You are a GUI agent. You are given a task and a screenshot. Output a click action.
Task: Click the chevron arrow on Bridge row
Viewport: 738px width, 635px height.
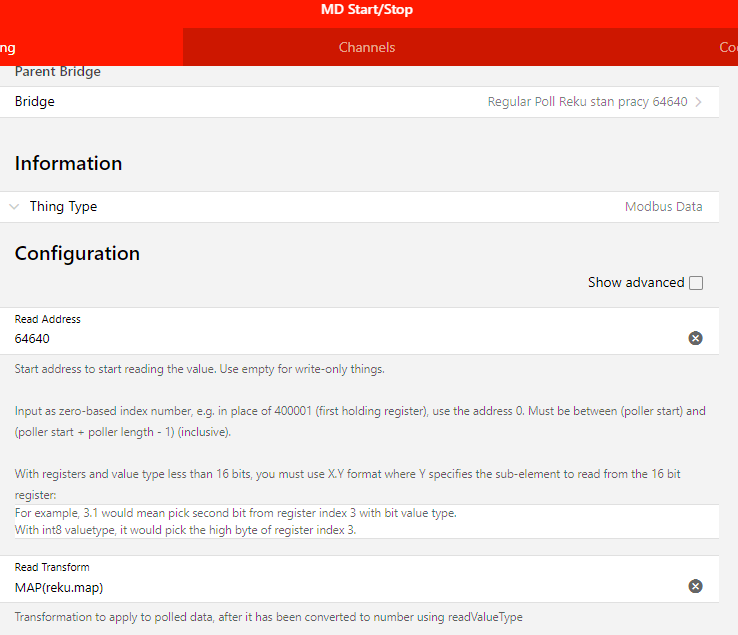tap(698, 102)
